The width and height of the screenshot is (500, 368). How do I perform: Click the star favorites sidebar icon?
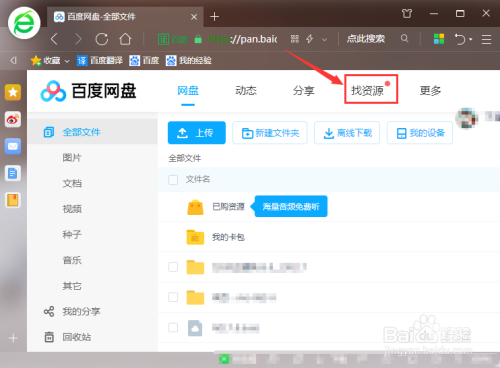(13, 92)
